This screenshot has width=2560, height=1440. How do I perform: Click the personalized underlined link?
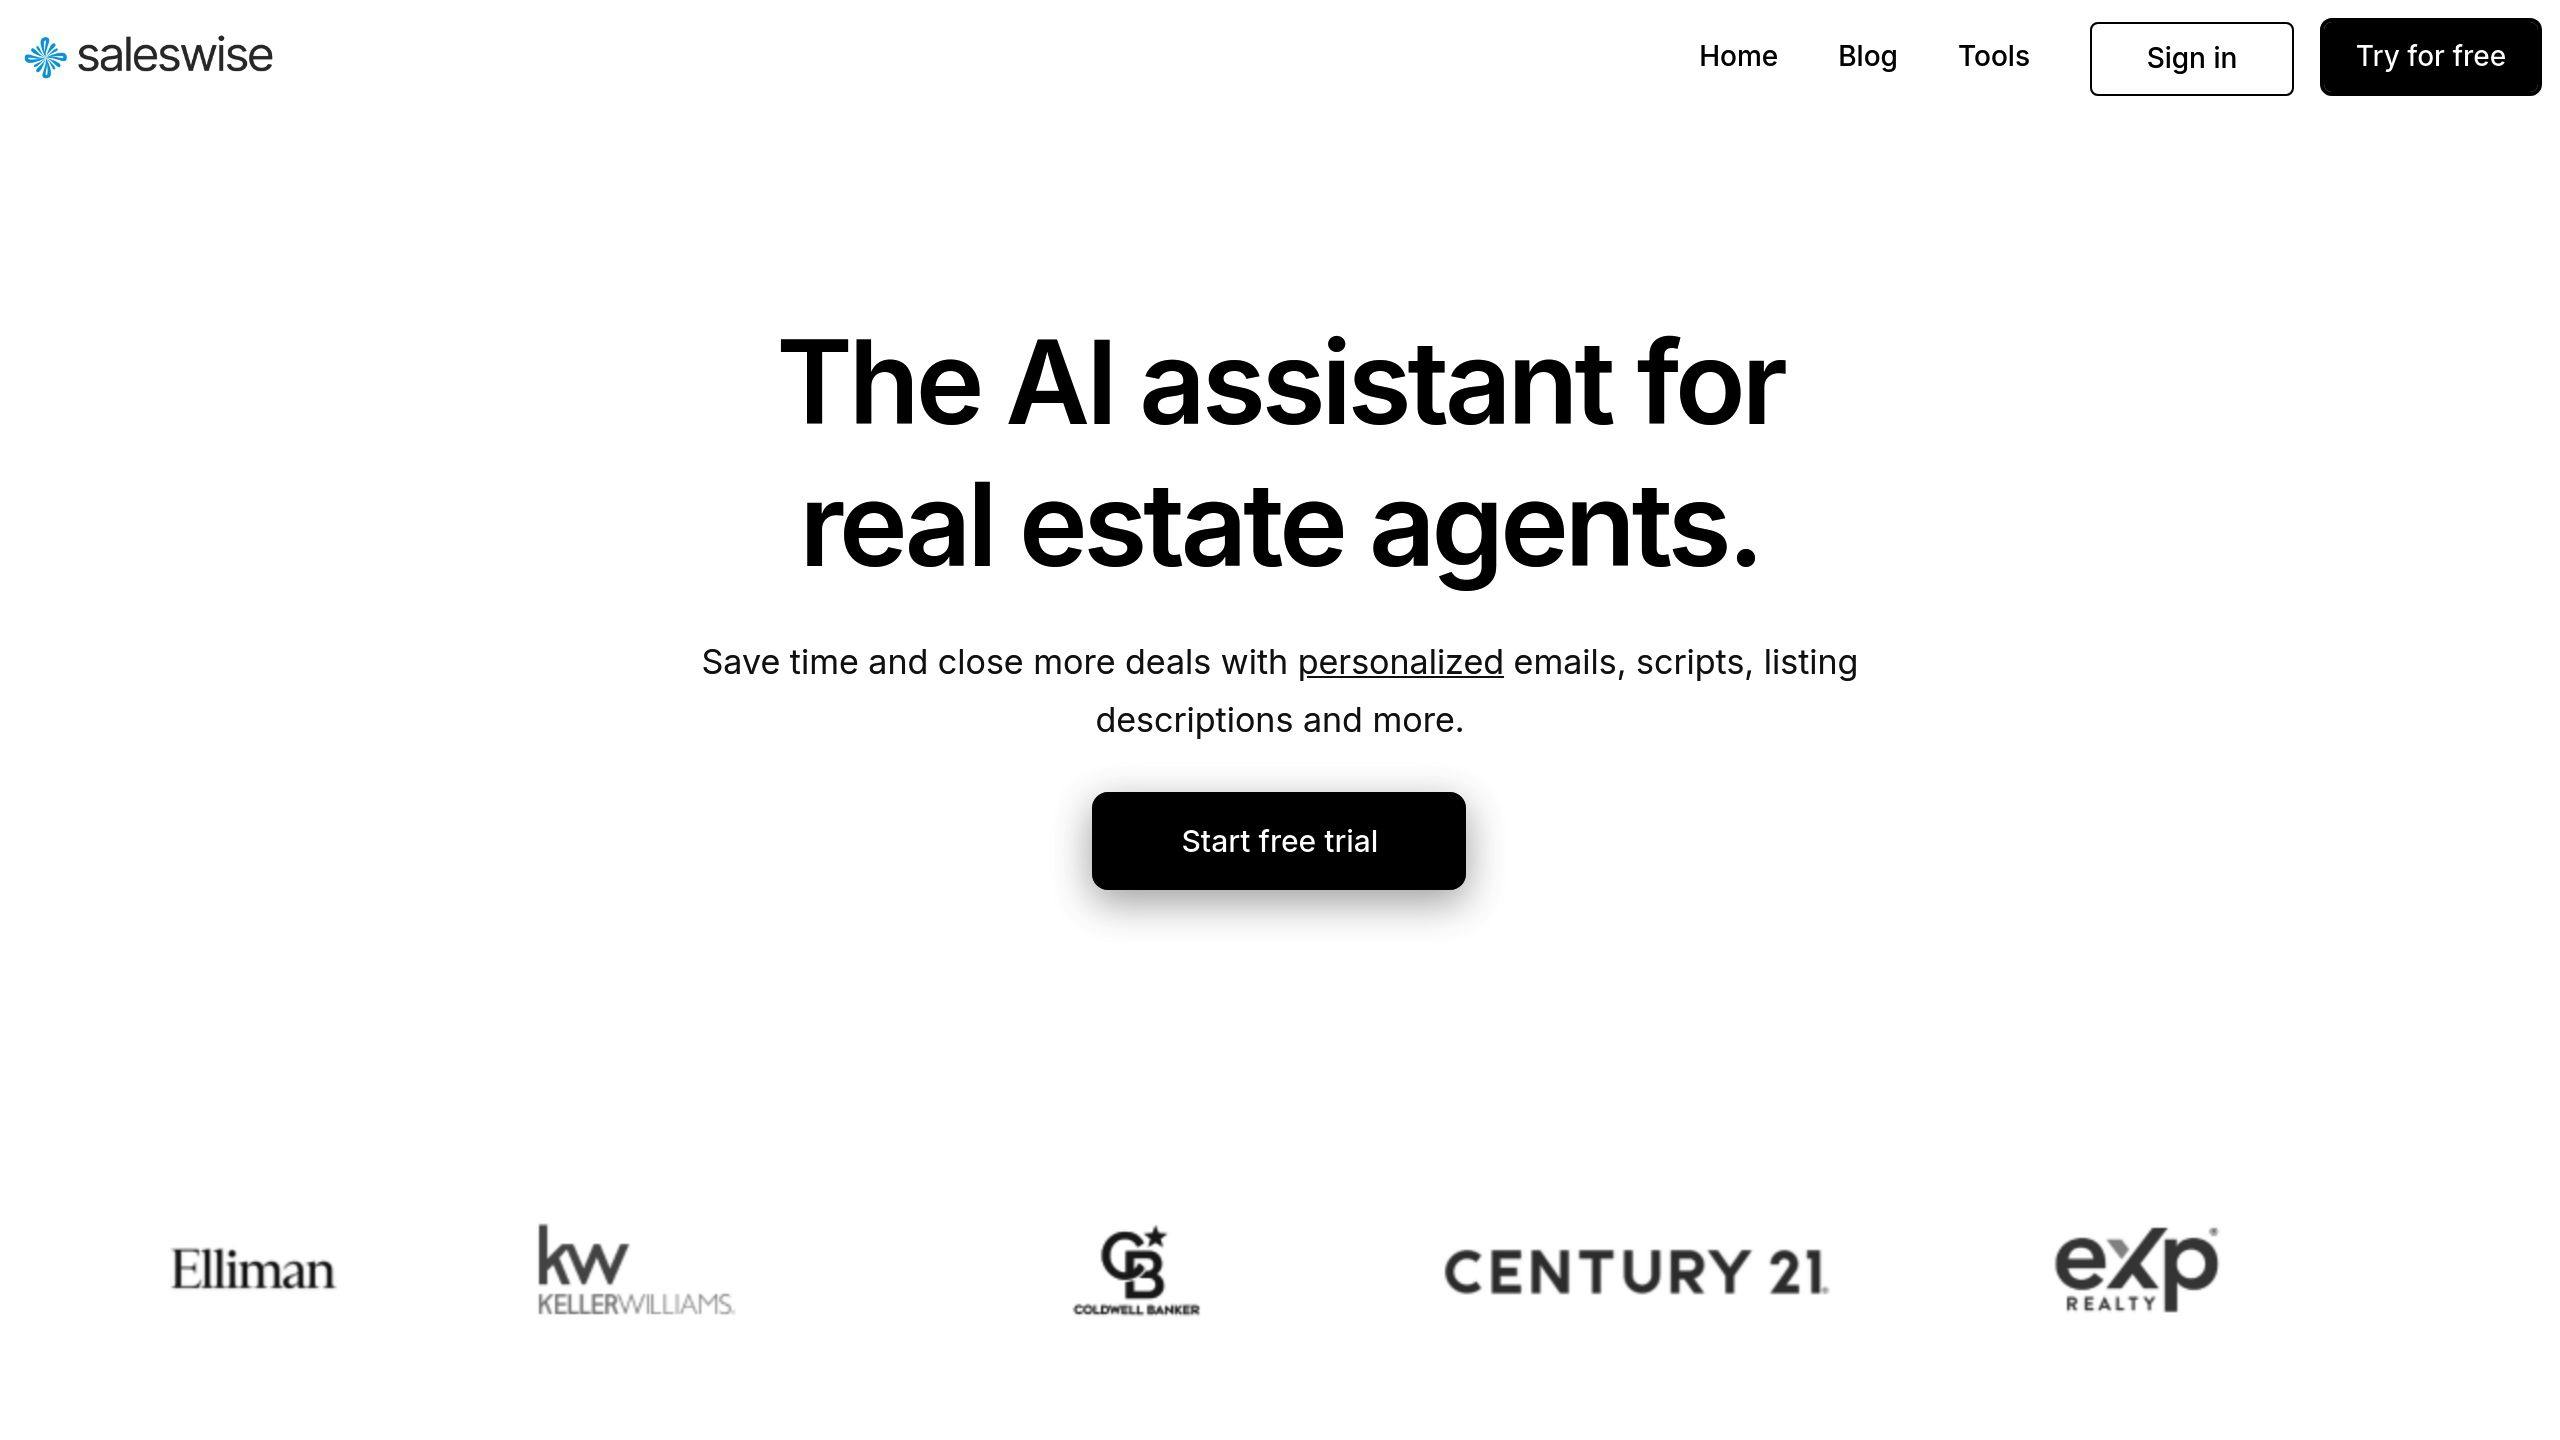(1400, 661)
